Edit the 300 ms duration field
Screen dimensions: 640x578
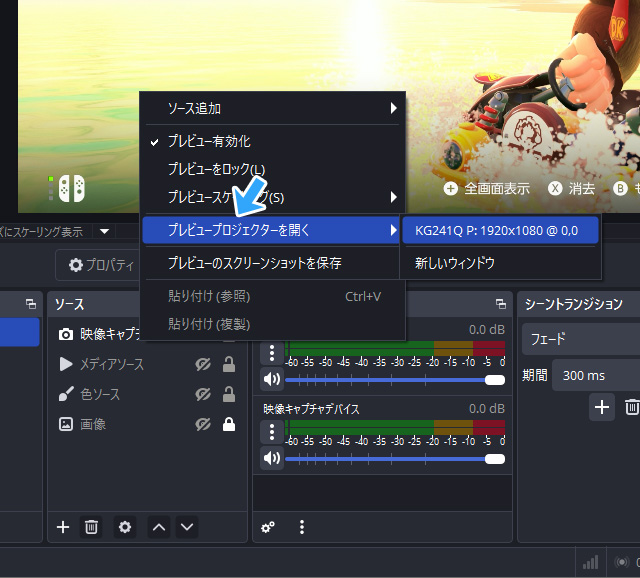pyautogui.click(x=596, y=375)
